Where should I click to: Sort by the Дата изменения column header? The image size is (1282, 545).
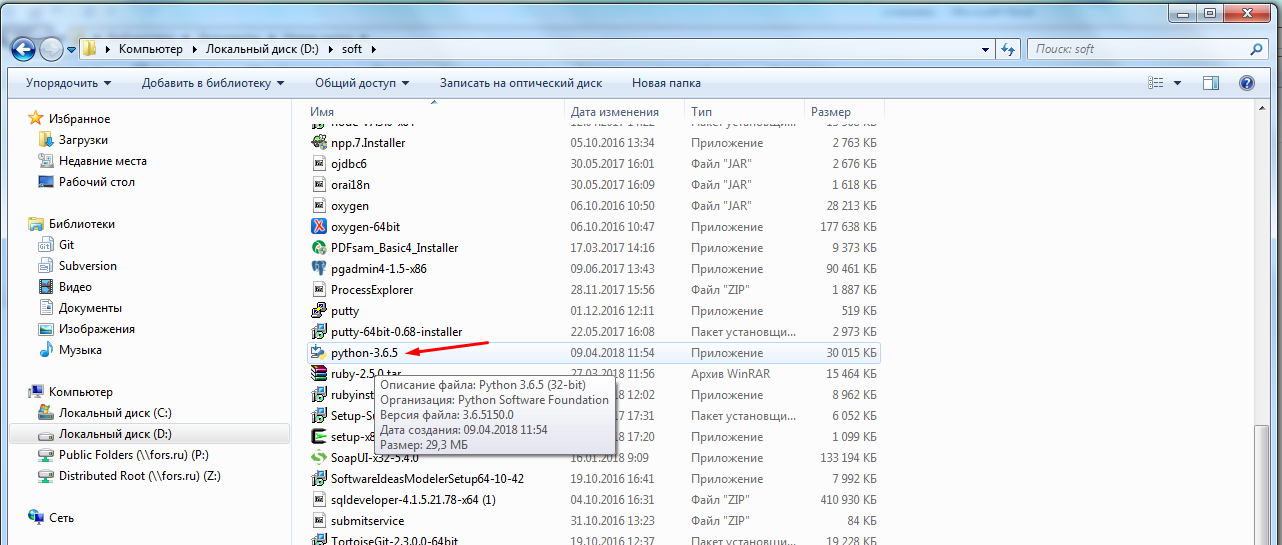click(x=625, y=112)
